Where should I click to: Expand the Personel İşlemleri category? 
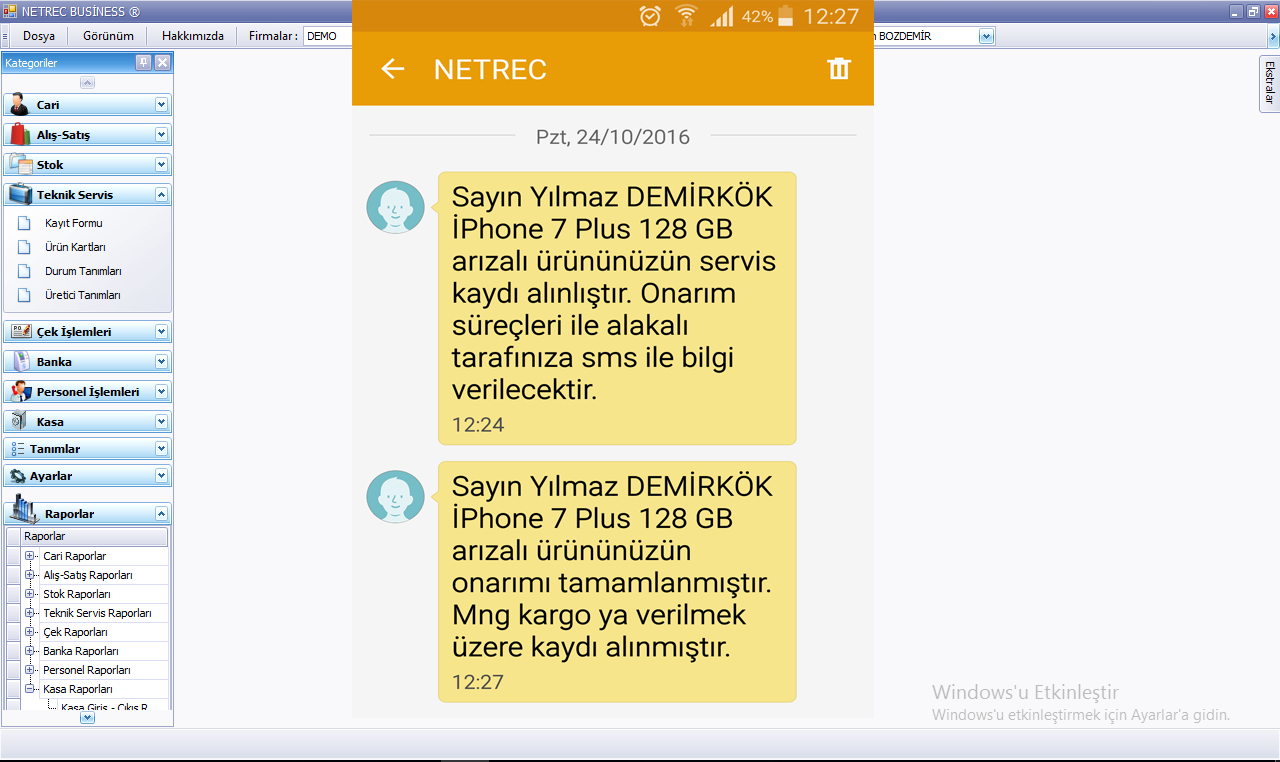161,392
